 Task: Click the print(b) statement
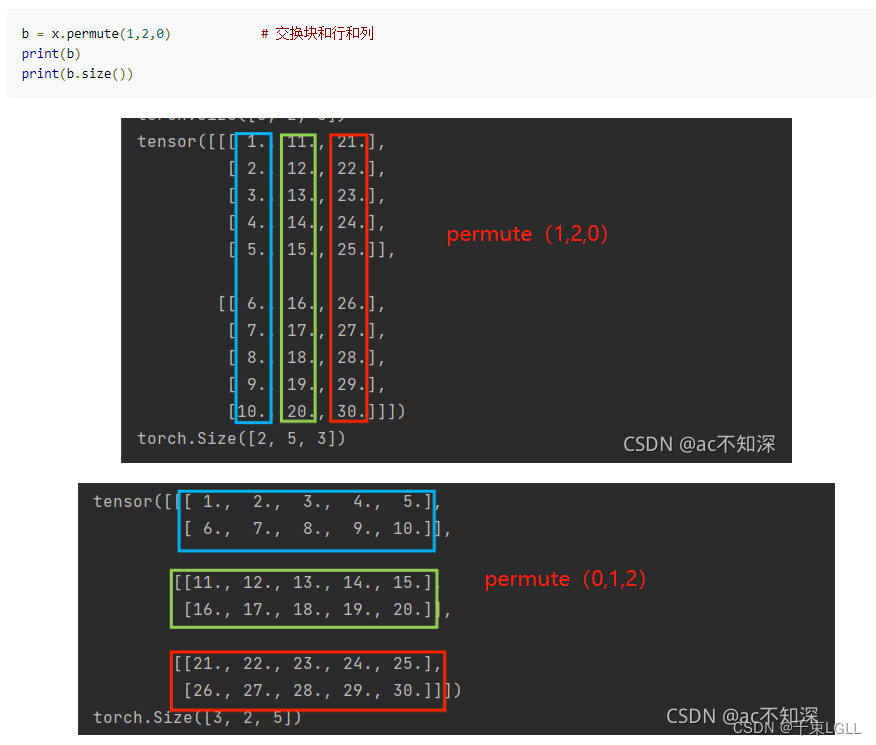click(50, 53)
